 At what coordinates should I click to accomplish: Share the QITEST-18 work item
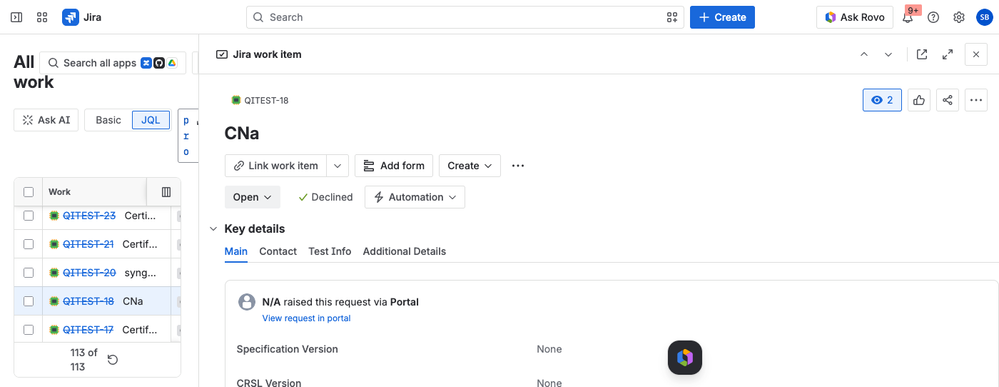click(947, 100)
